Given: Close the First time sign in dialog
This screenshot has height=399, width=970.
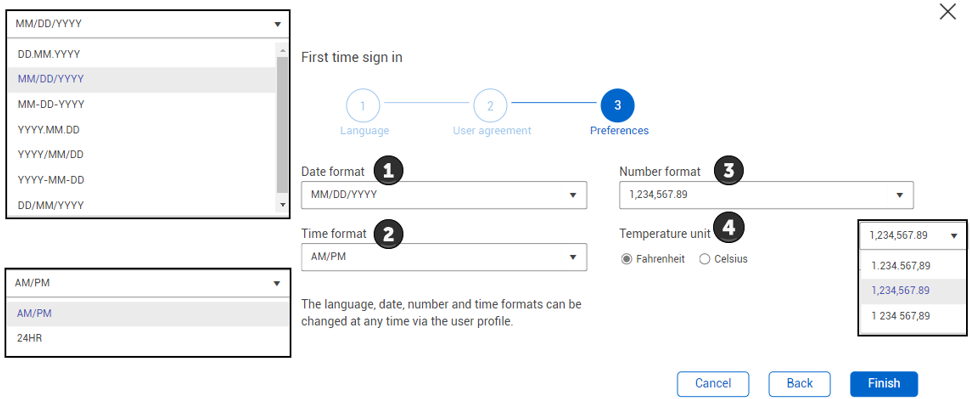Looking at the screenshot, I should (x=947, y=12).
